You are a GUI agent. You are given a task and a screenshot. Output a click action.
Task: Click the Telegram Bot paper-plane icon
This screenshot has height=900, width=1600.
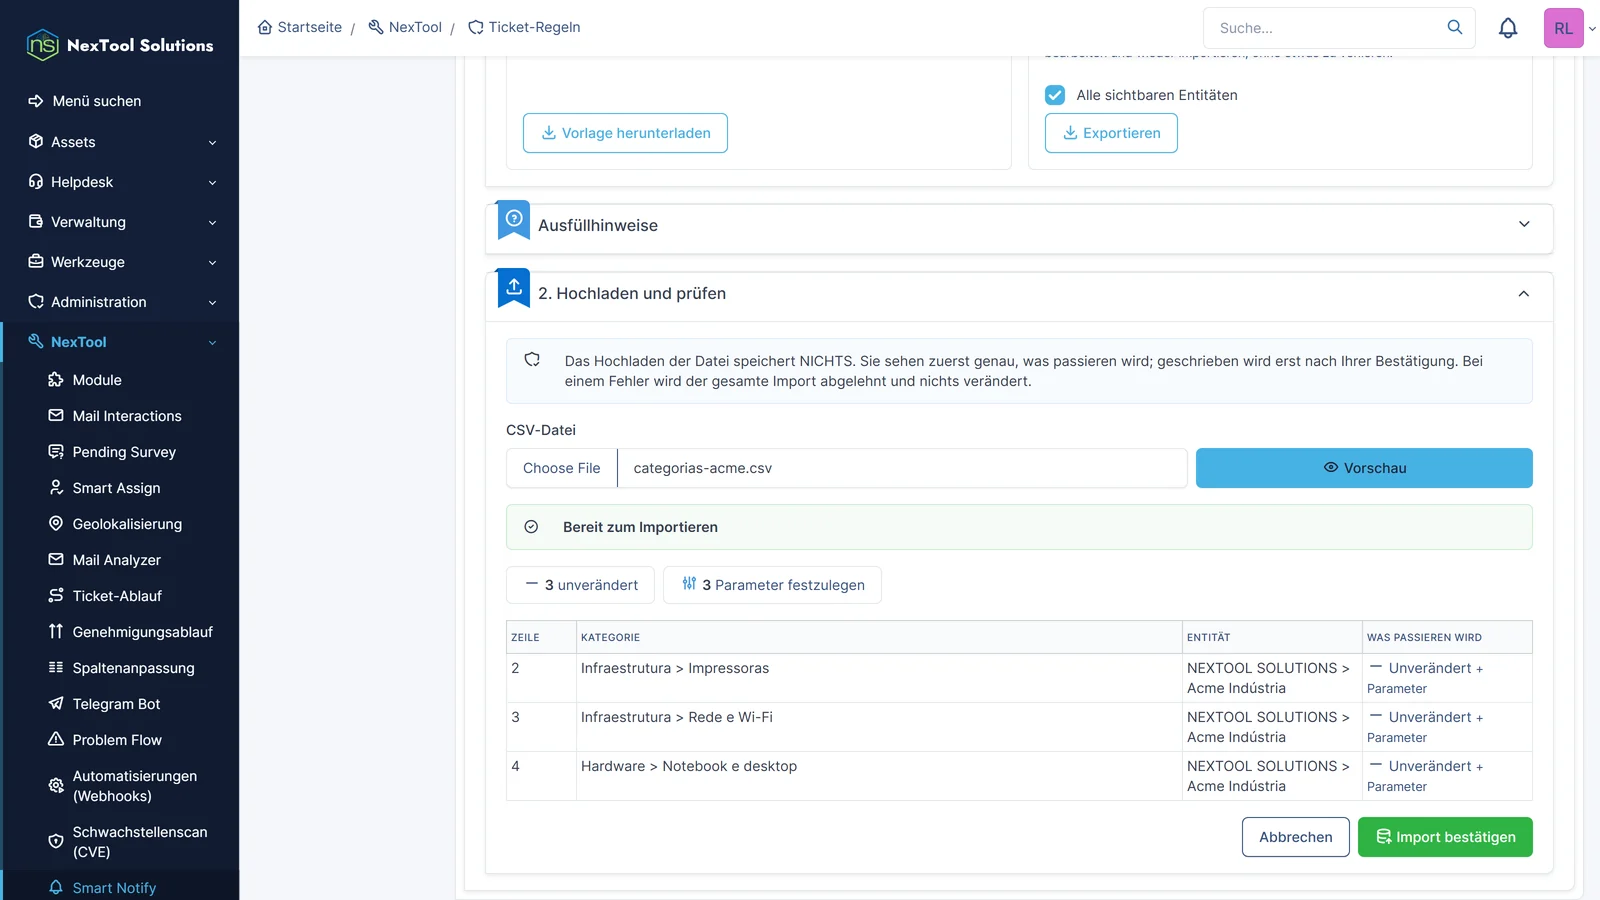coord(56,704)
